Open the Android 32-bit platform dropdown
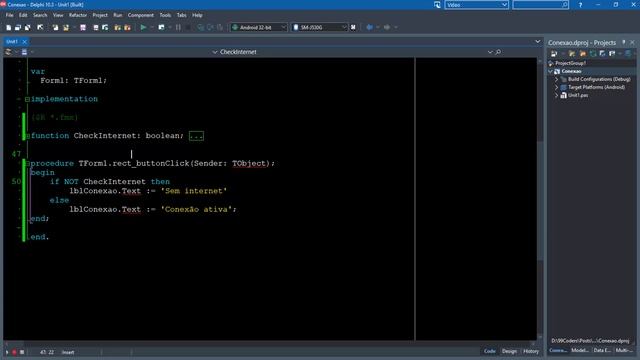Viewport: 640px width, 360px height. point(259,27)
